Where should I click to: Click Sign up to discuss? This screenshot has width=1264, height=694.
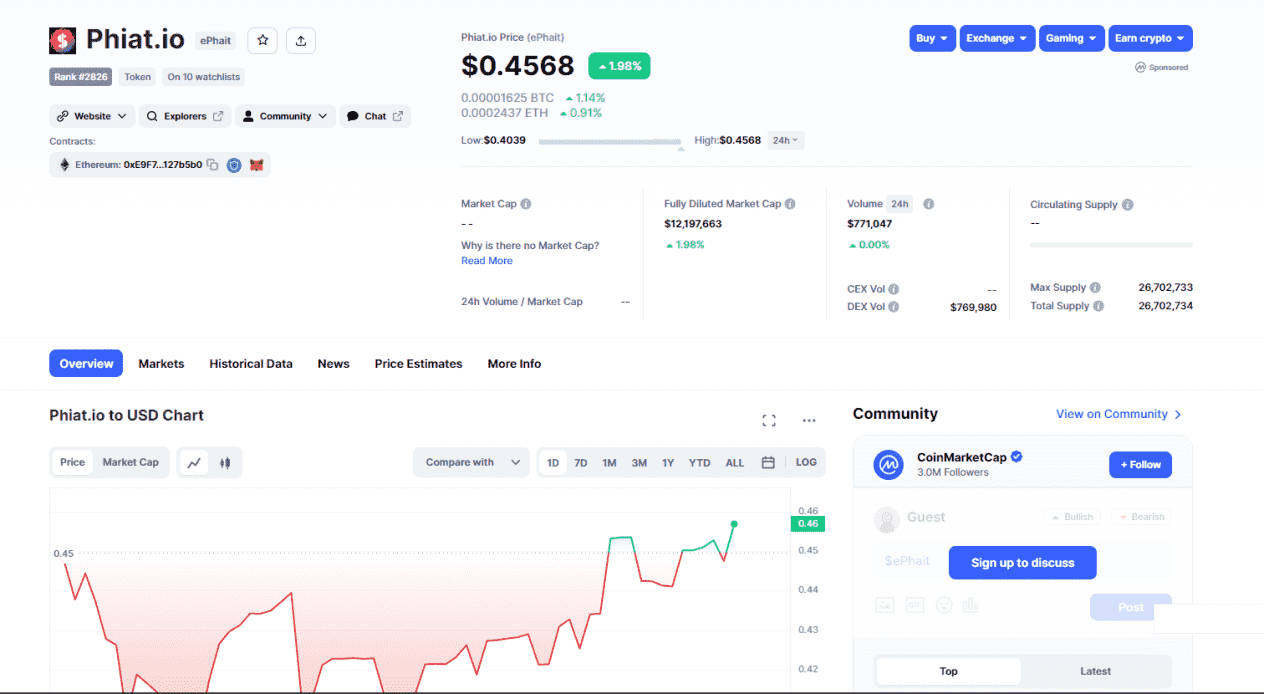(x=1022, y=563)
